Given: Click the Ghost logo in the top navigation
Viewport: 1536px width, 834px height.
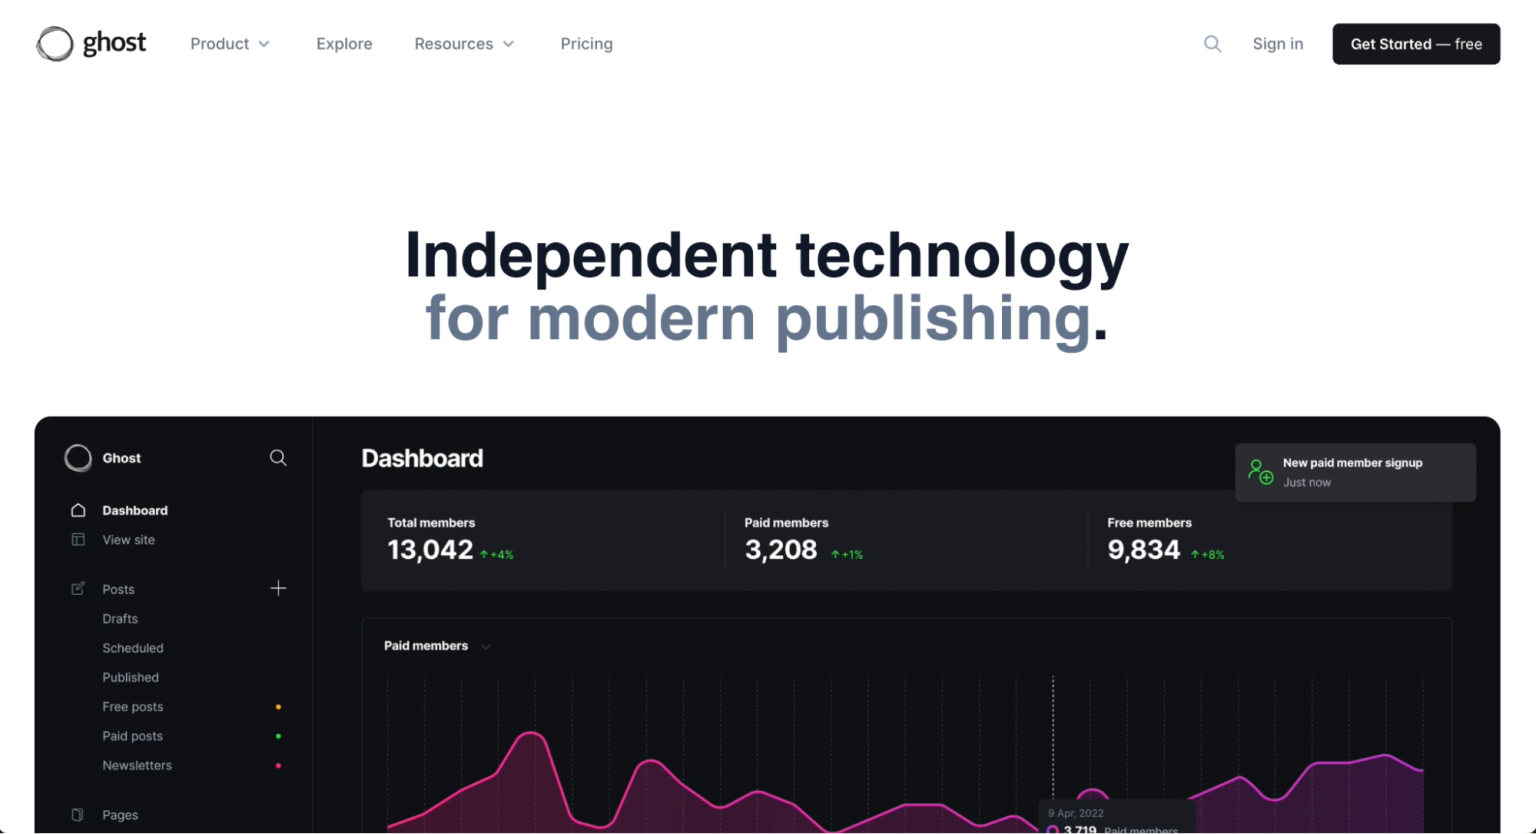Looking at the screenshot, I should click(91, 43).
